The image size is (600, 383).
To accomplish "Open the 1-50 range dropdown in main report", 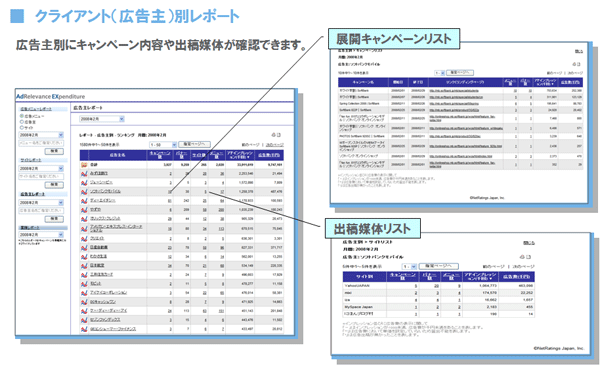I will click(163, 145).
